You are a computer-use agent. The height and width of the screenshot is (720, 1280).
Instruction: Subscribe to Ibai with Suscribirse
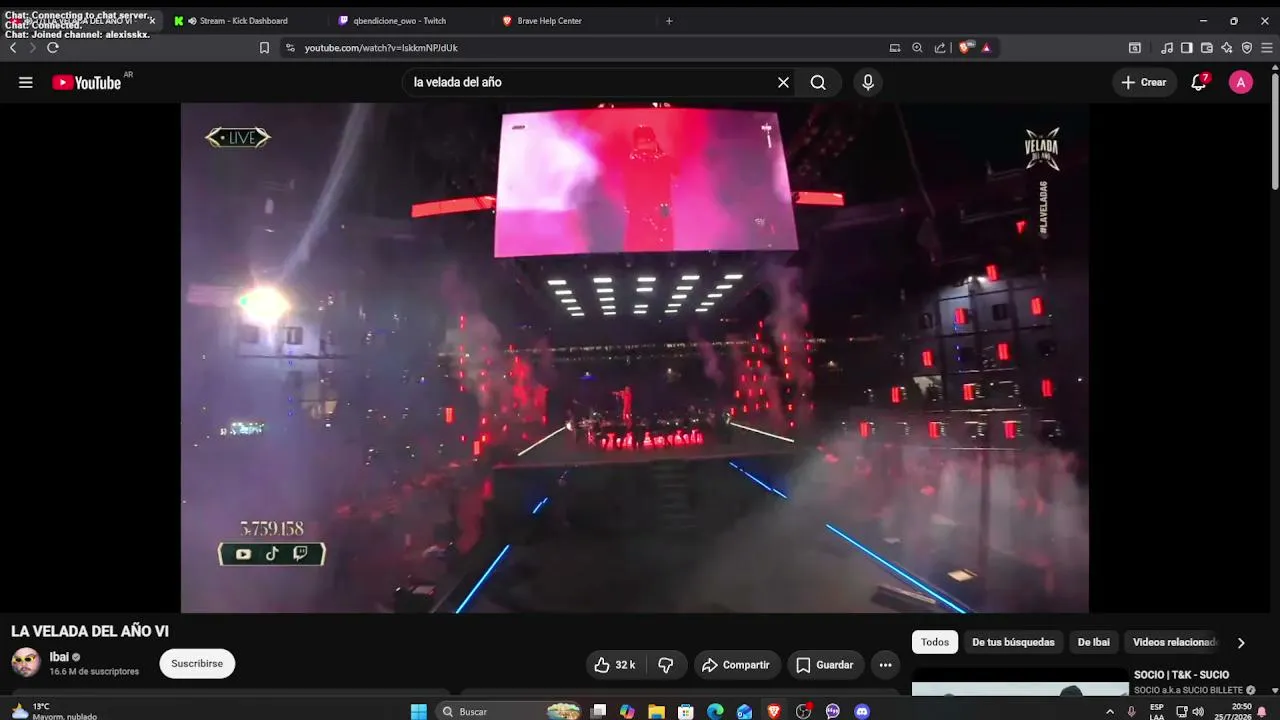coord(197,664)
